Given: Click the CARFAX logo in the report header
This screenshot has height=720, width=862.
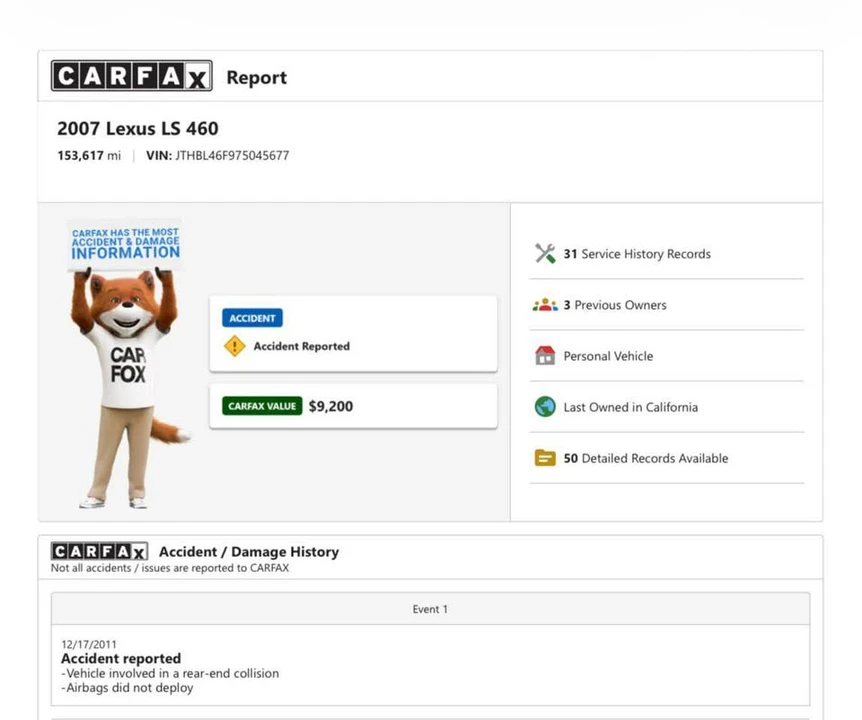Looking at the screenshot, I should 131,76.
